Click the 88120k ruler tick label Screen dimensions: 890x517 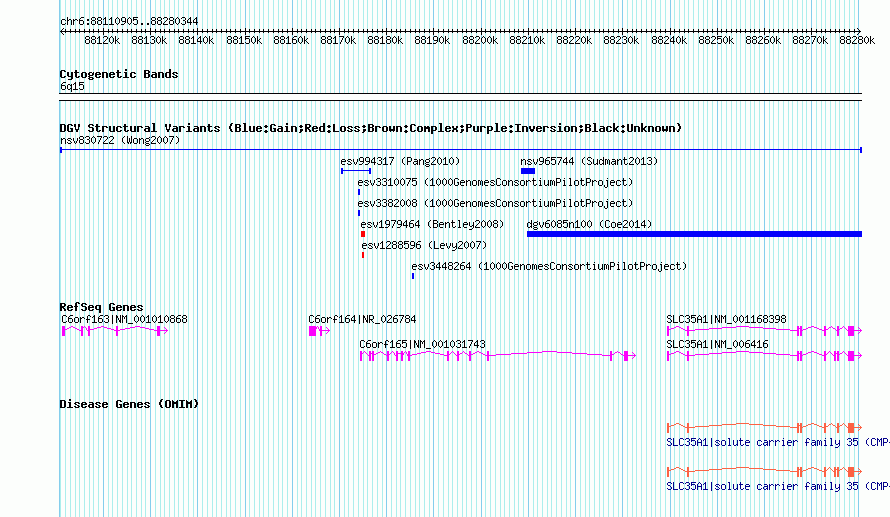102,40
